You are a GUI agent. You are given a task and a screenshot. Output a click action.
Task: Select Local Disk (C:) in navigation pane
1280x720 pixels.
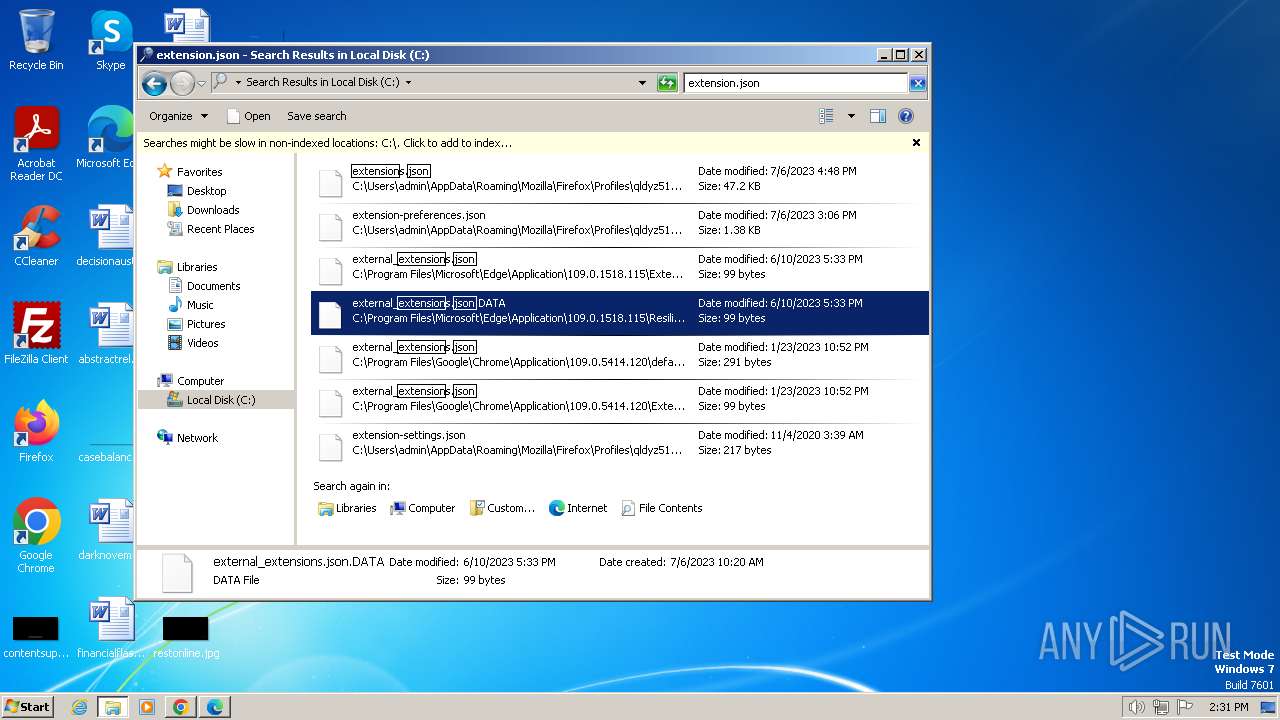click(220, 400)
